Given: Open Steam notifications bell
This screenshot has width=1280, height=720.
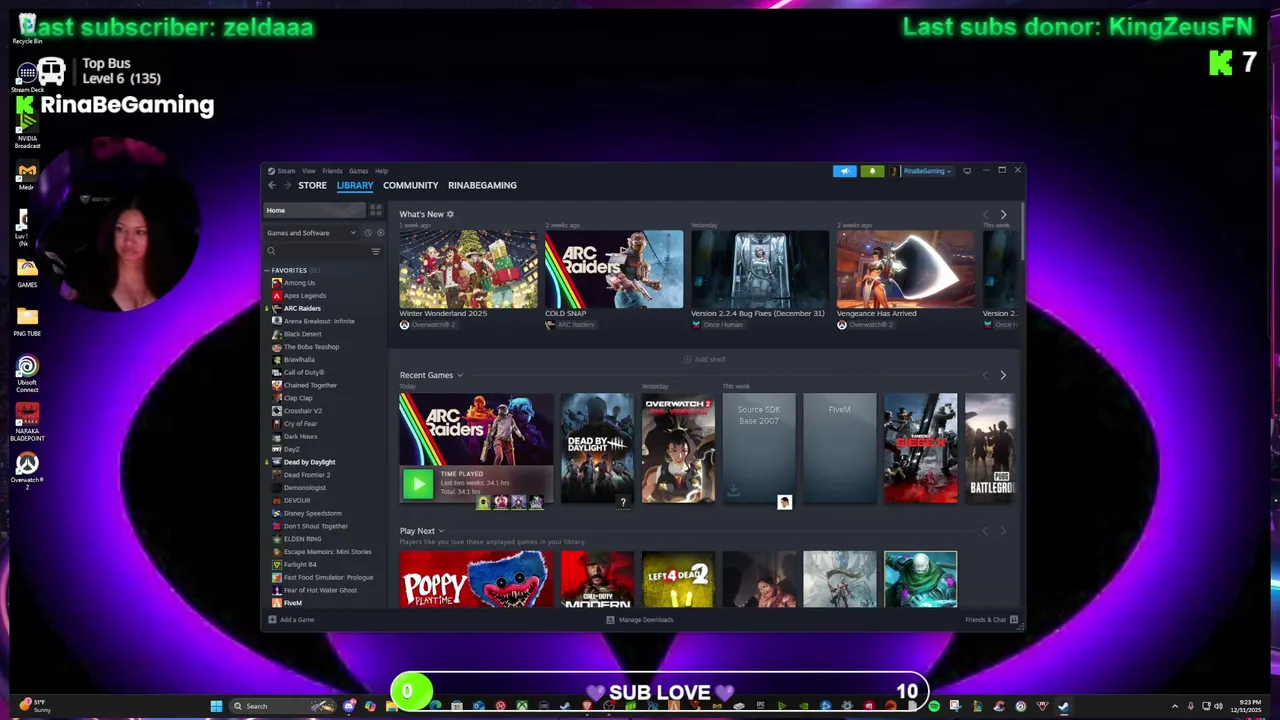Looking at the screenshot, I should pos(872,171).
